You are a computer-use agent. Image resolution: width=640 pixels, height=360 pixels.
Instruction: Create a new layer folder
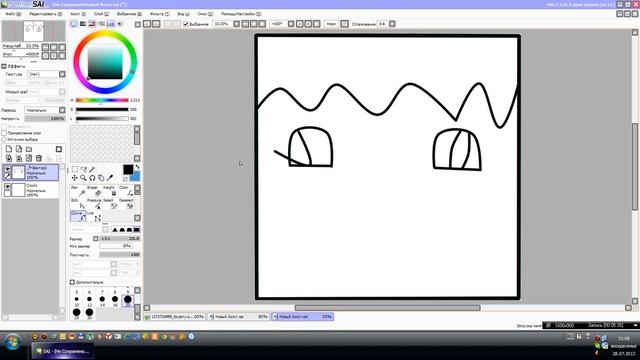29,149
